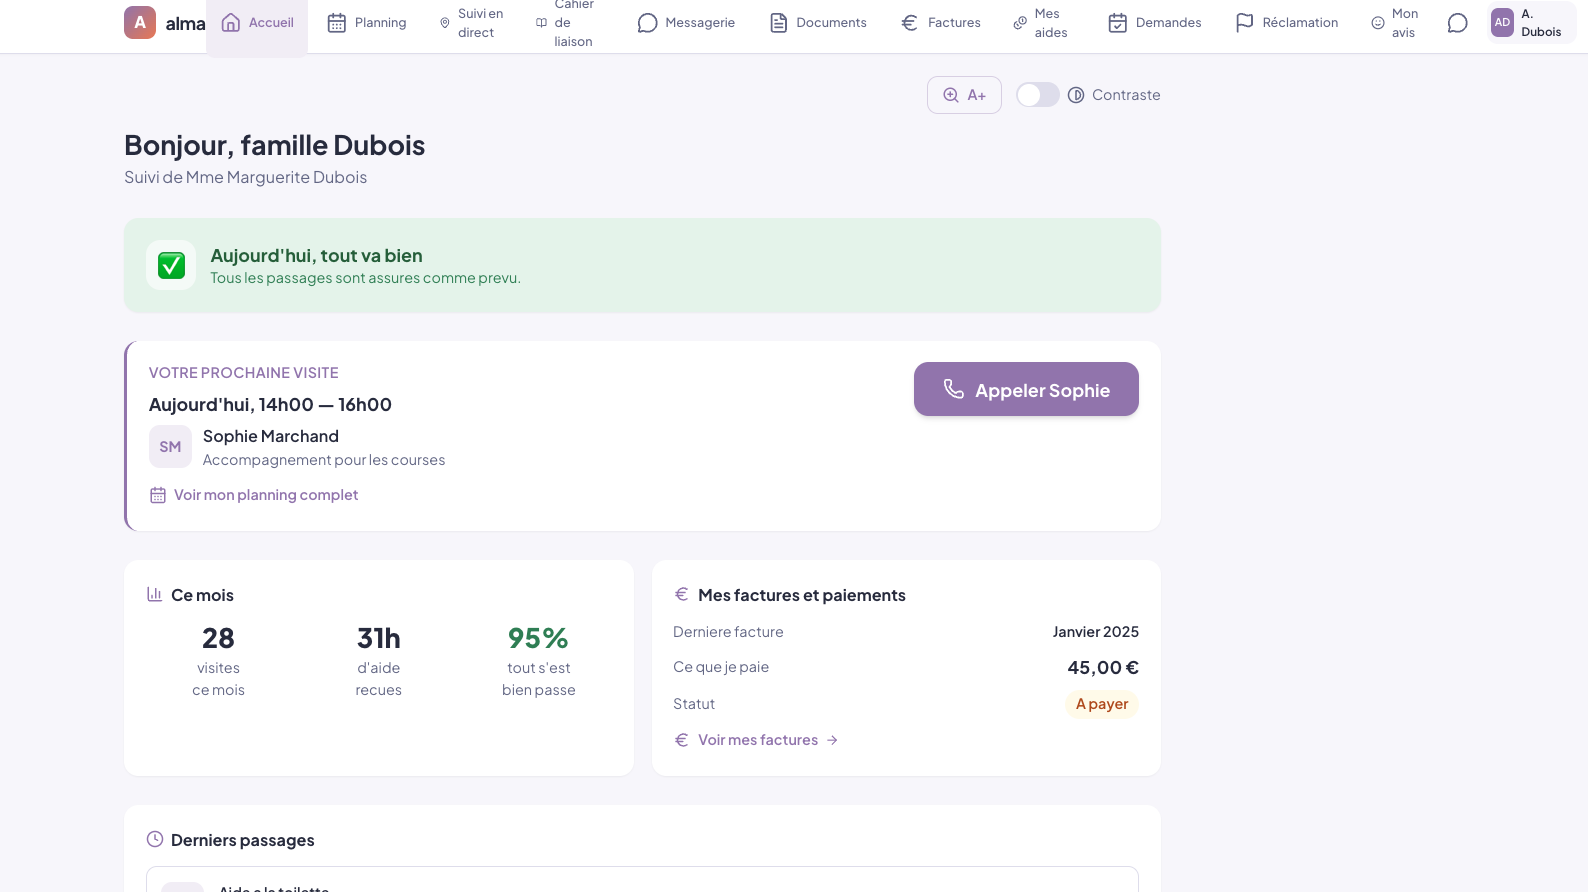Toggle the Contraste switch on
Viewport: 1588px width, 892px height.
pyautogui.click(x=1037, y=95)
